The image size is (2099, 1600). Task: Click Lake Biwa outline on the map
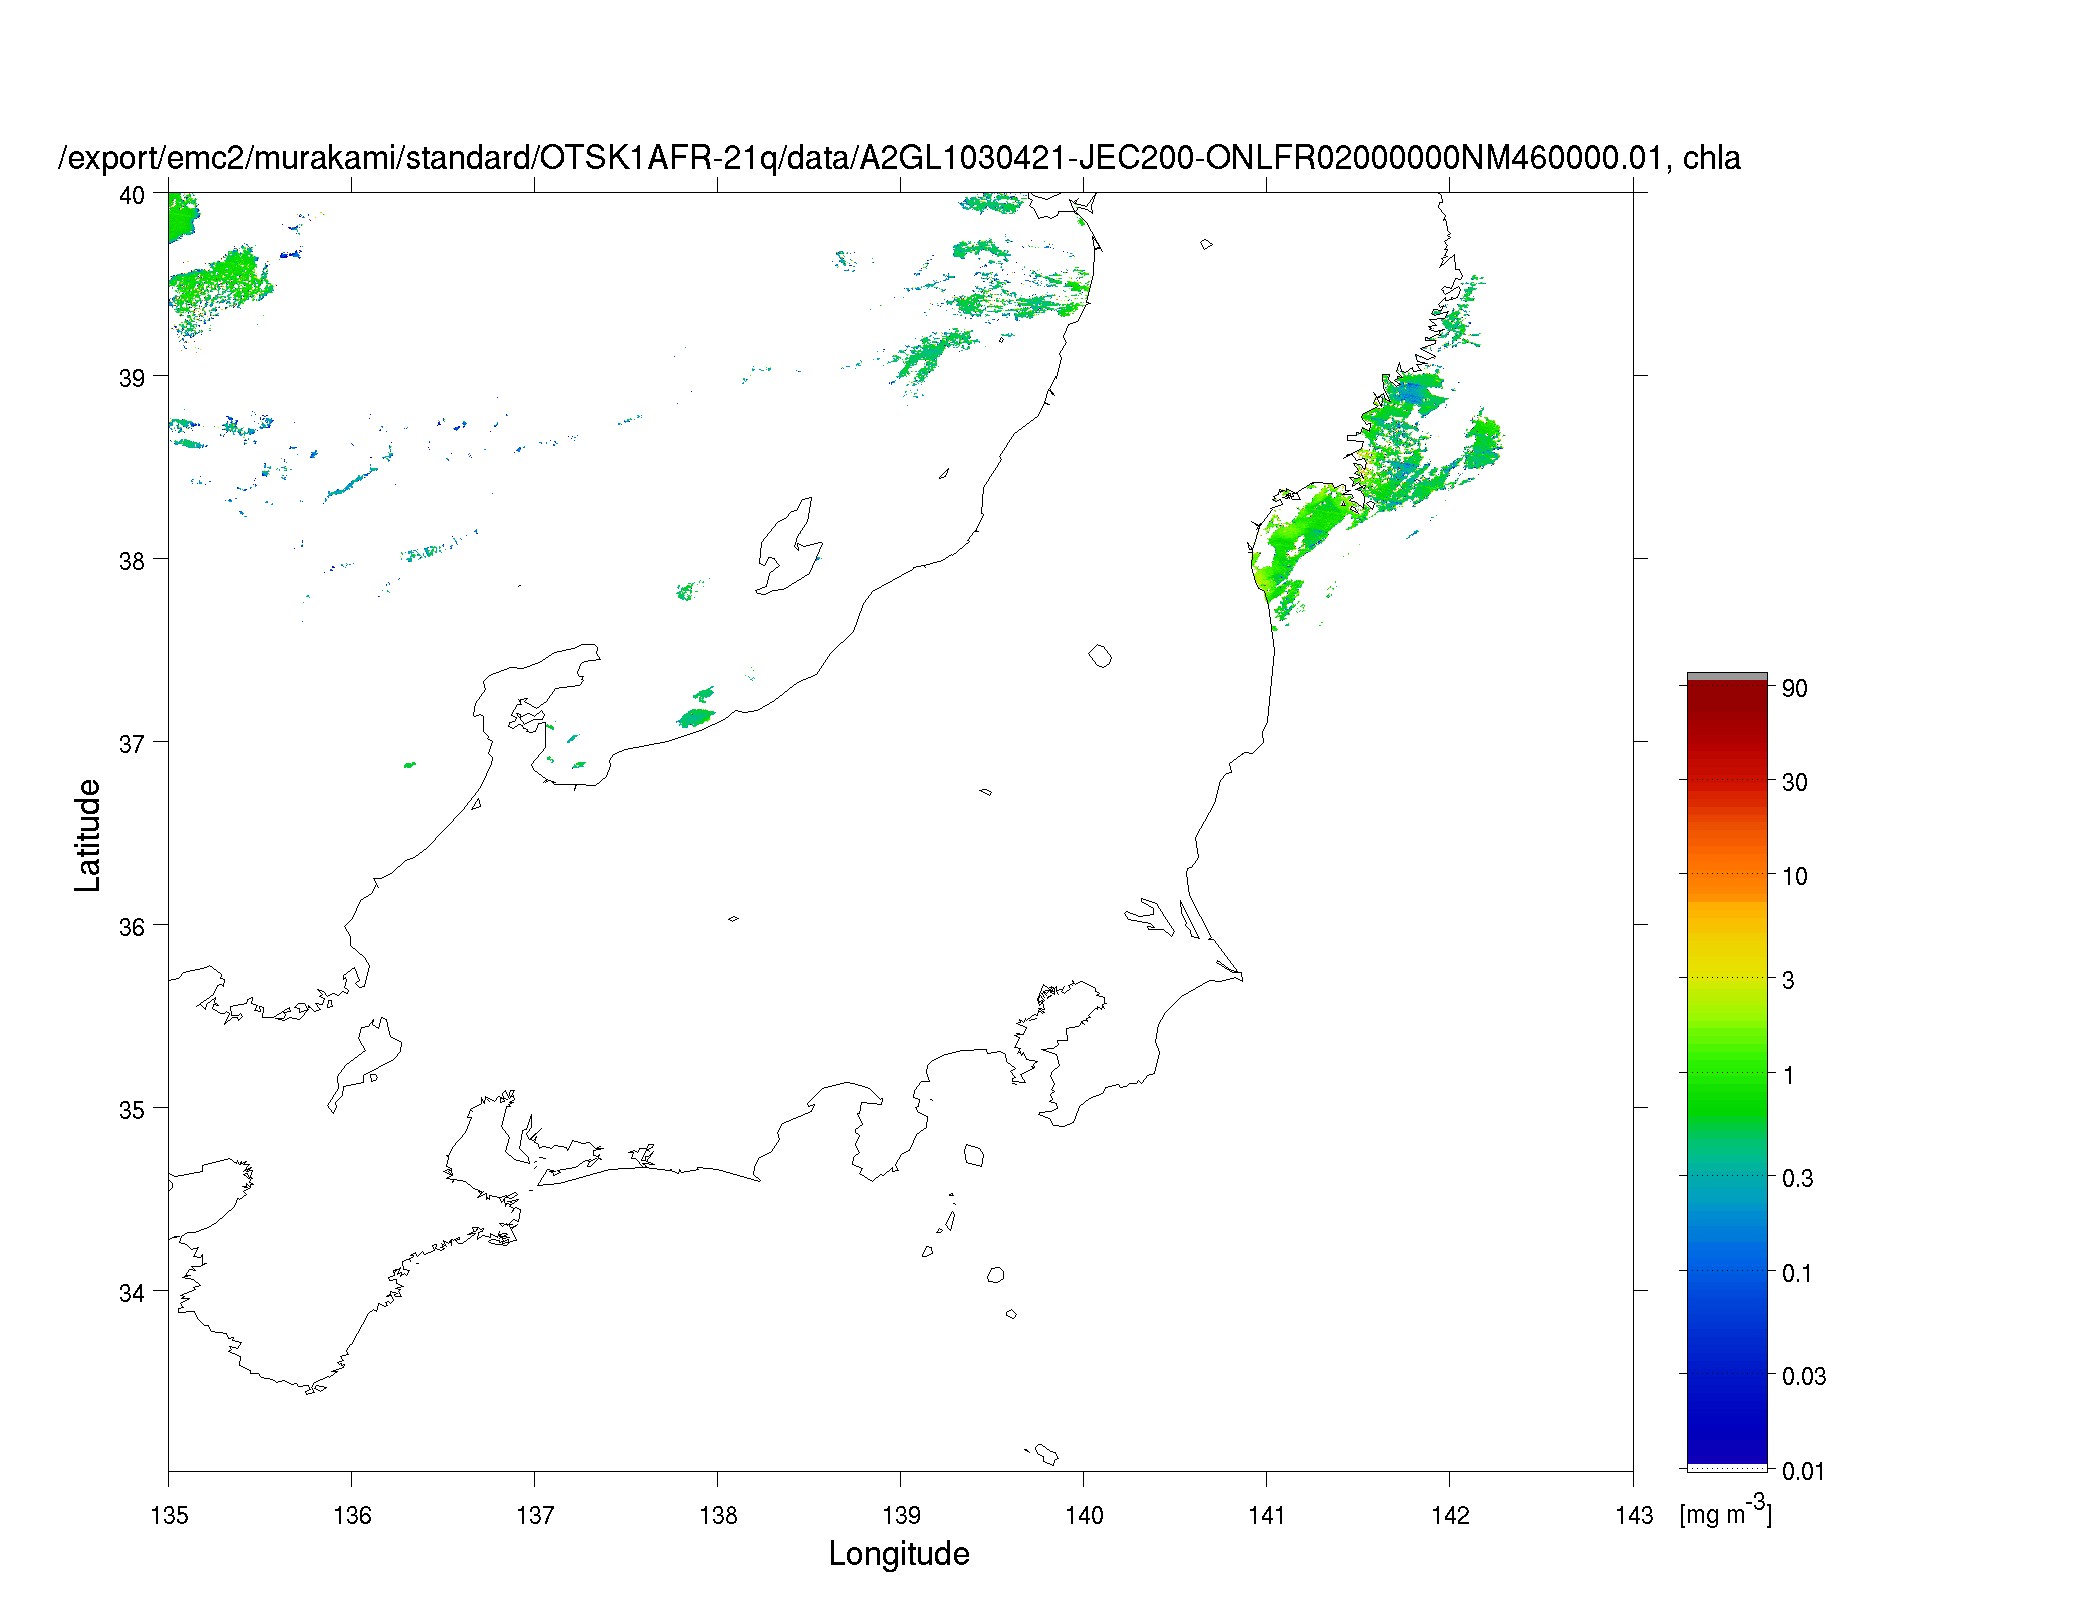(365, 1065)
